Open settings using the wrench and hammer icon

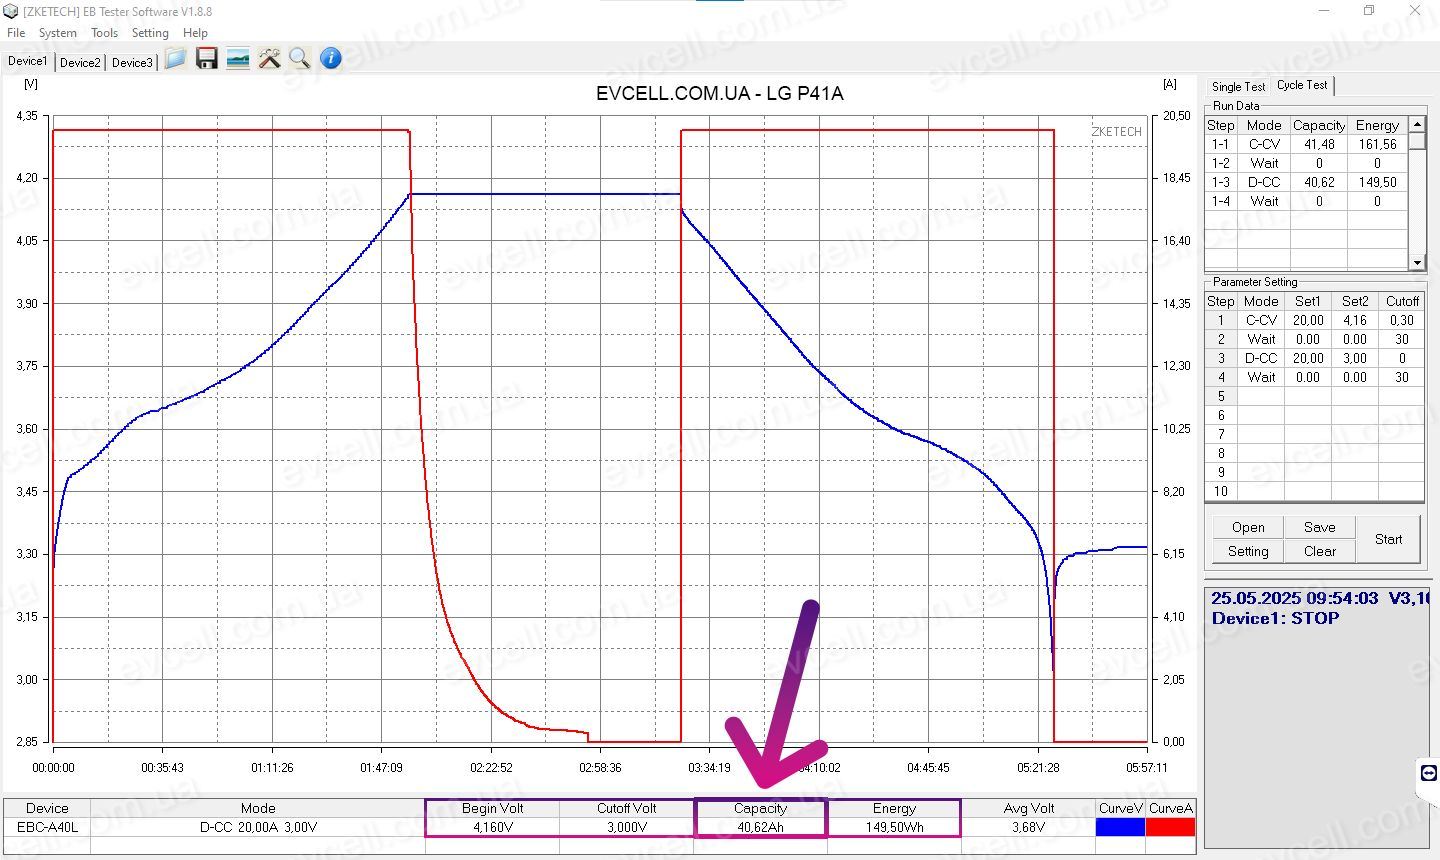tap(269, 59)
